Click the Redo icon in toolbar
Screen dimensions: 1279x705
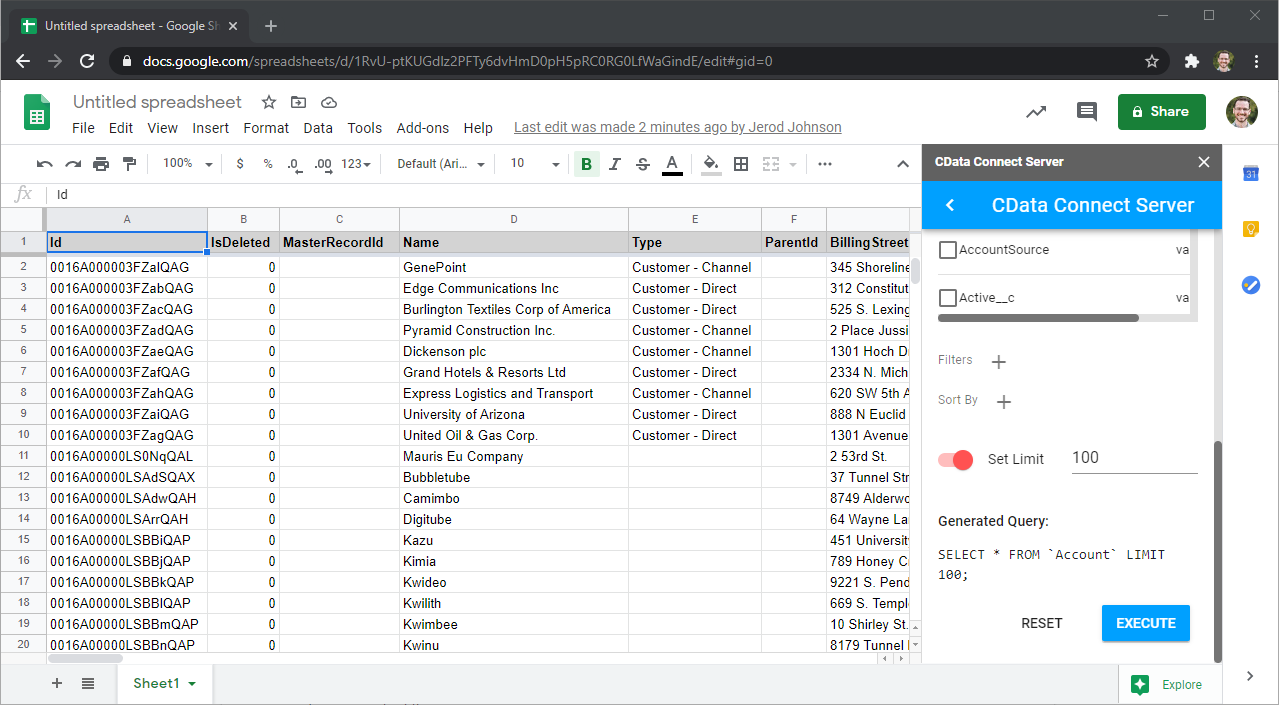[x=73, y=164]
